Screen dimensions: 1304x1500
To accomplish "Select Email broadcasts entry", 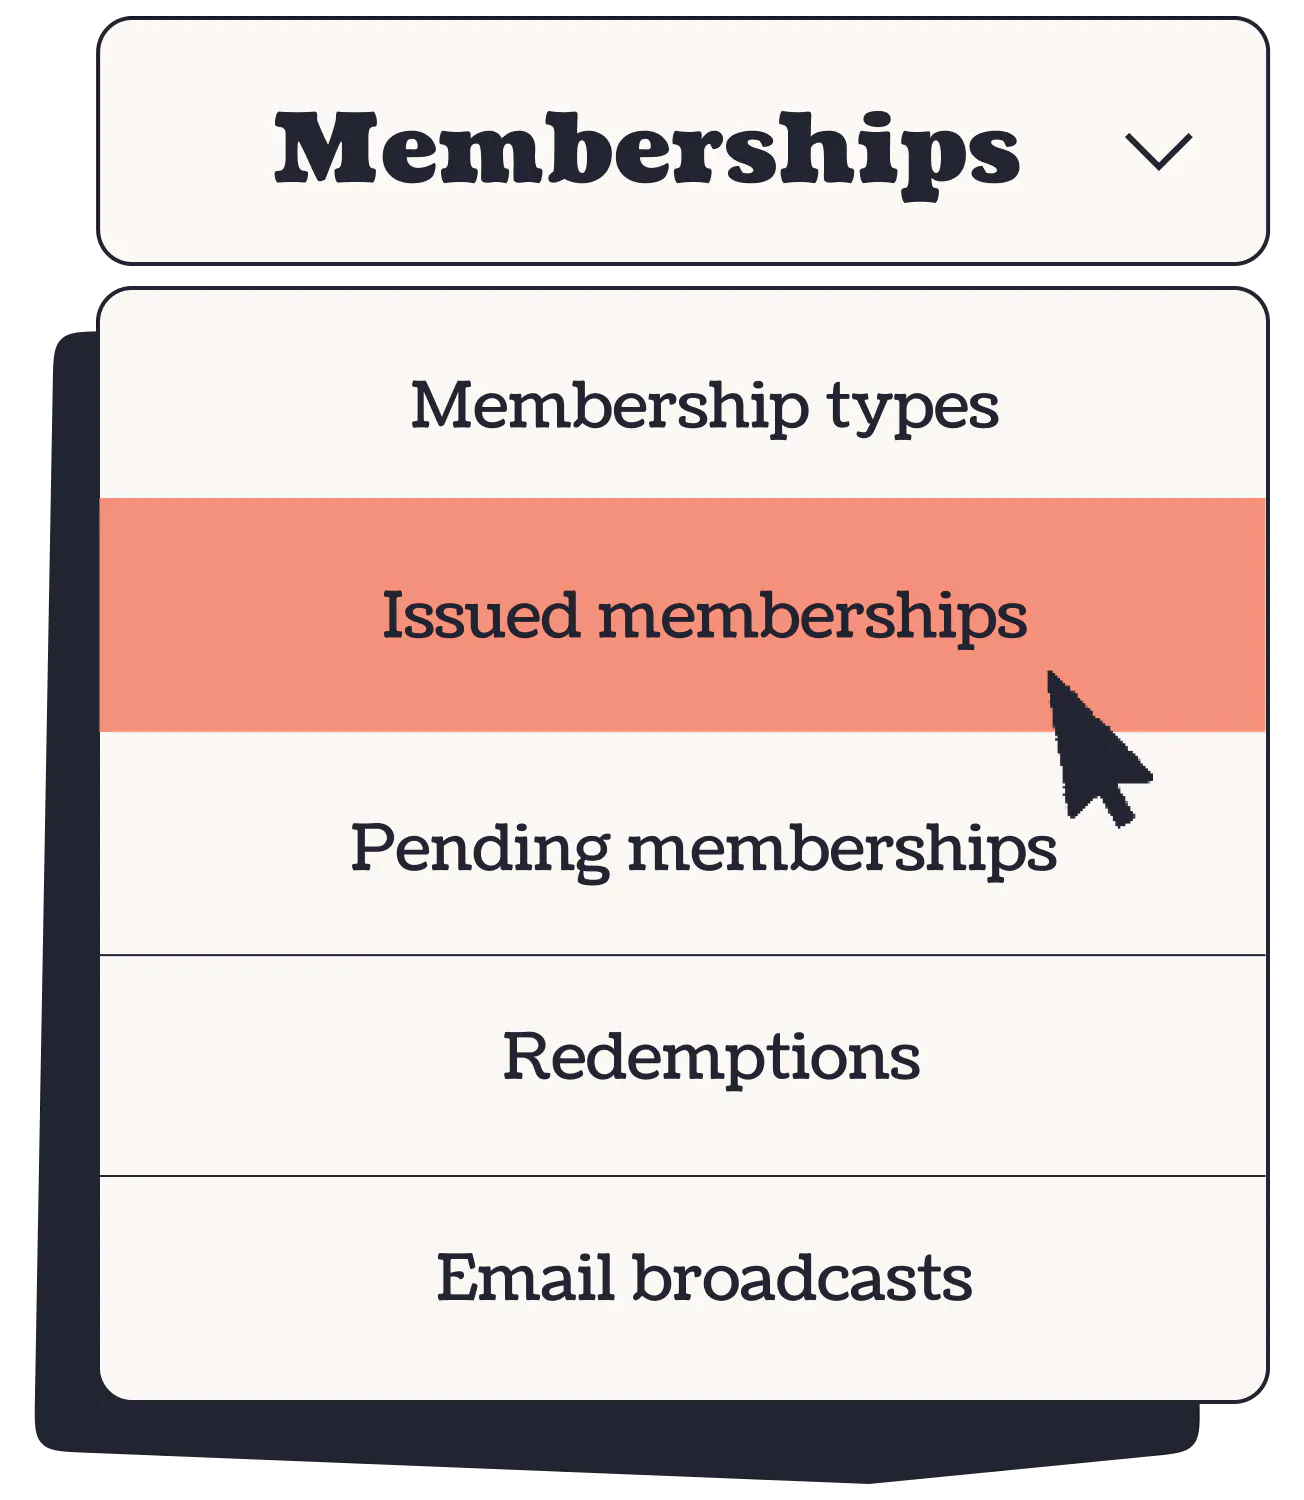I will pyautogui.click(x=704, y=1279).
